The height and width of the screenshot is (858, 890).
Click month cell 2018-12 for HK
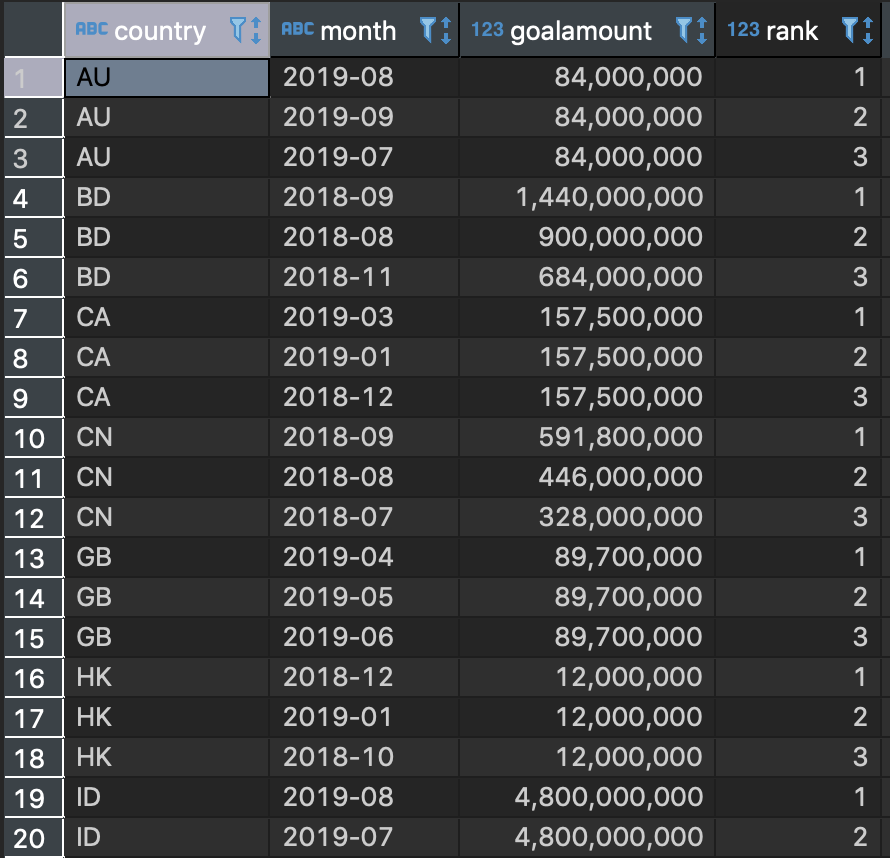click(x=364, y=678)
